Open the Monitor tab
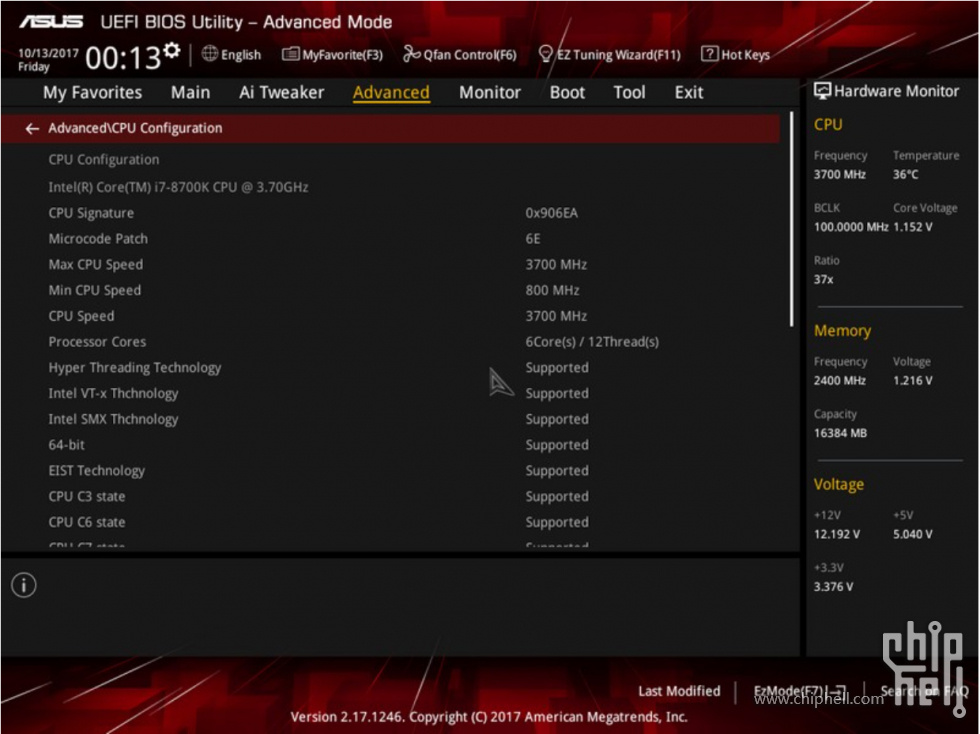This screenshot has height=734, width=980. 489,93
